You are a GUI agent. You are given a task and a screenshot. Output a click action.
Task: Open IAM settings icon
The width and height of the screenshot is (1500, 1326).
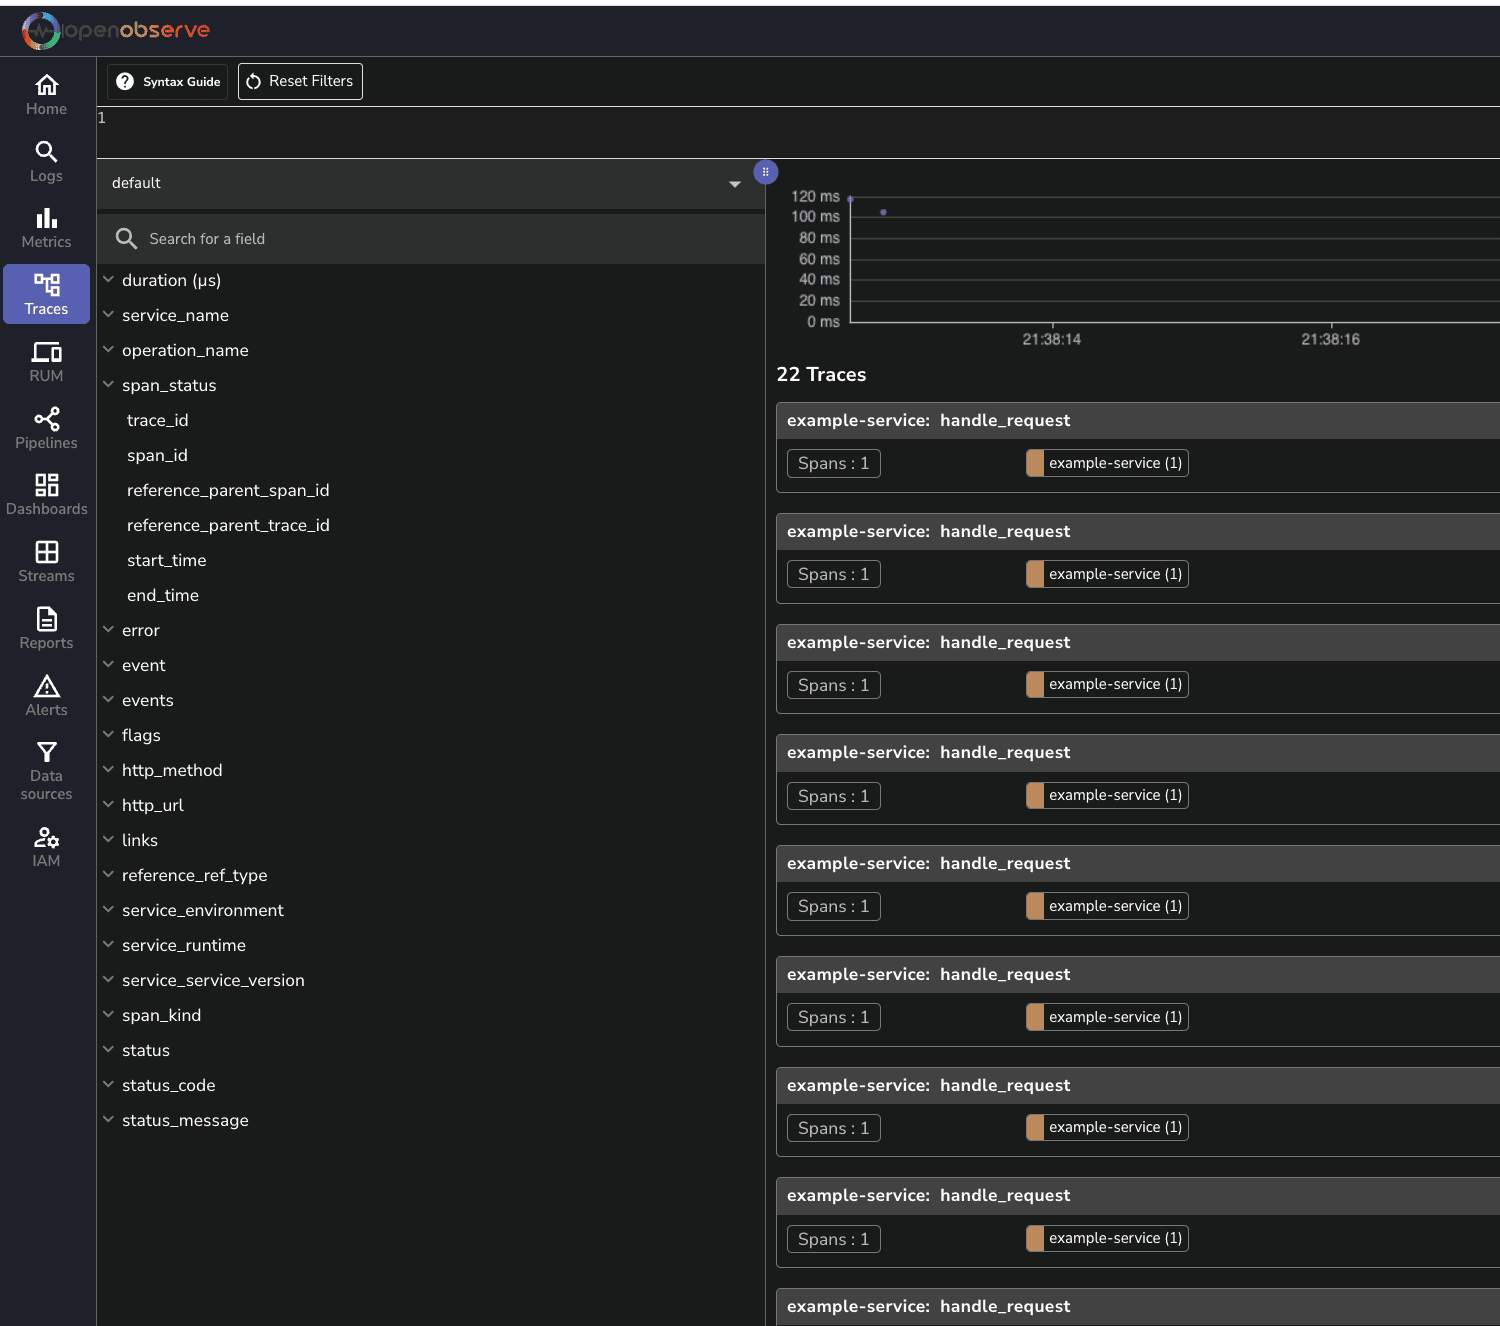click(46, 847)
